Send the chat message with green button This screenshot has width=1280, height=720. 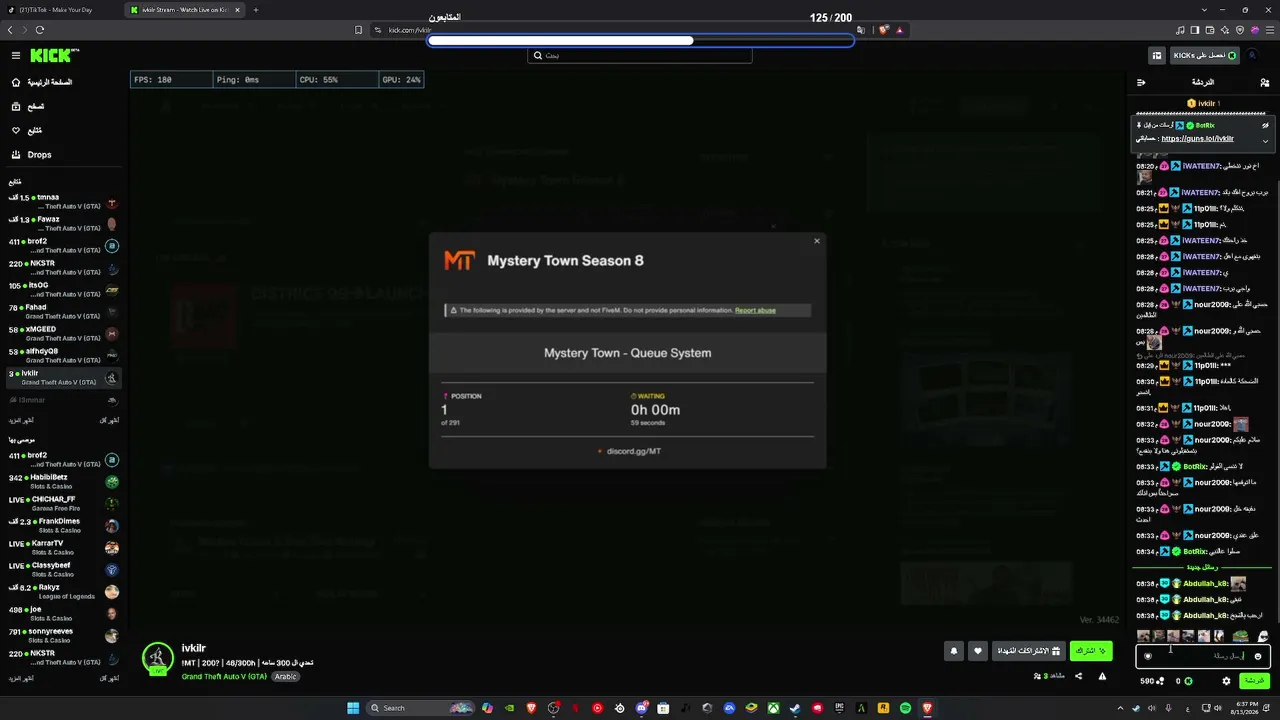coord(1255,681)
